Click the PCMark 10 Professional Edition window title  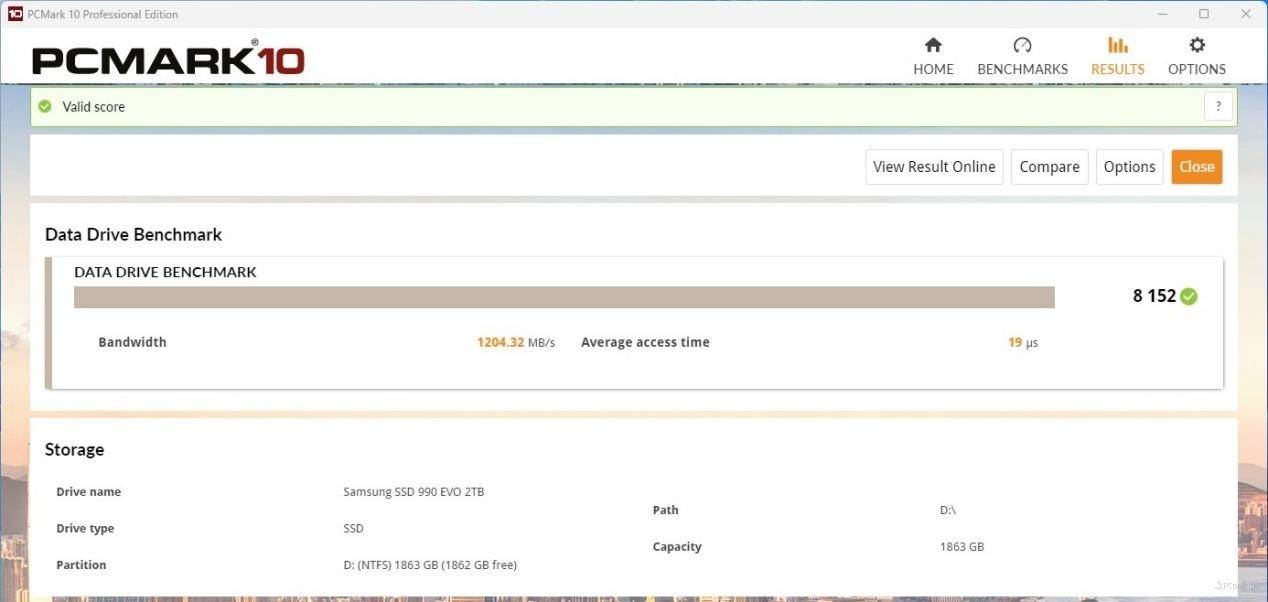pyautogui.click(x=103, y=14)
